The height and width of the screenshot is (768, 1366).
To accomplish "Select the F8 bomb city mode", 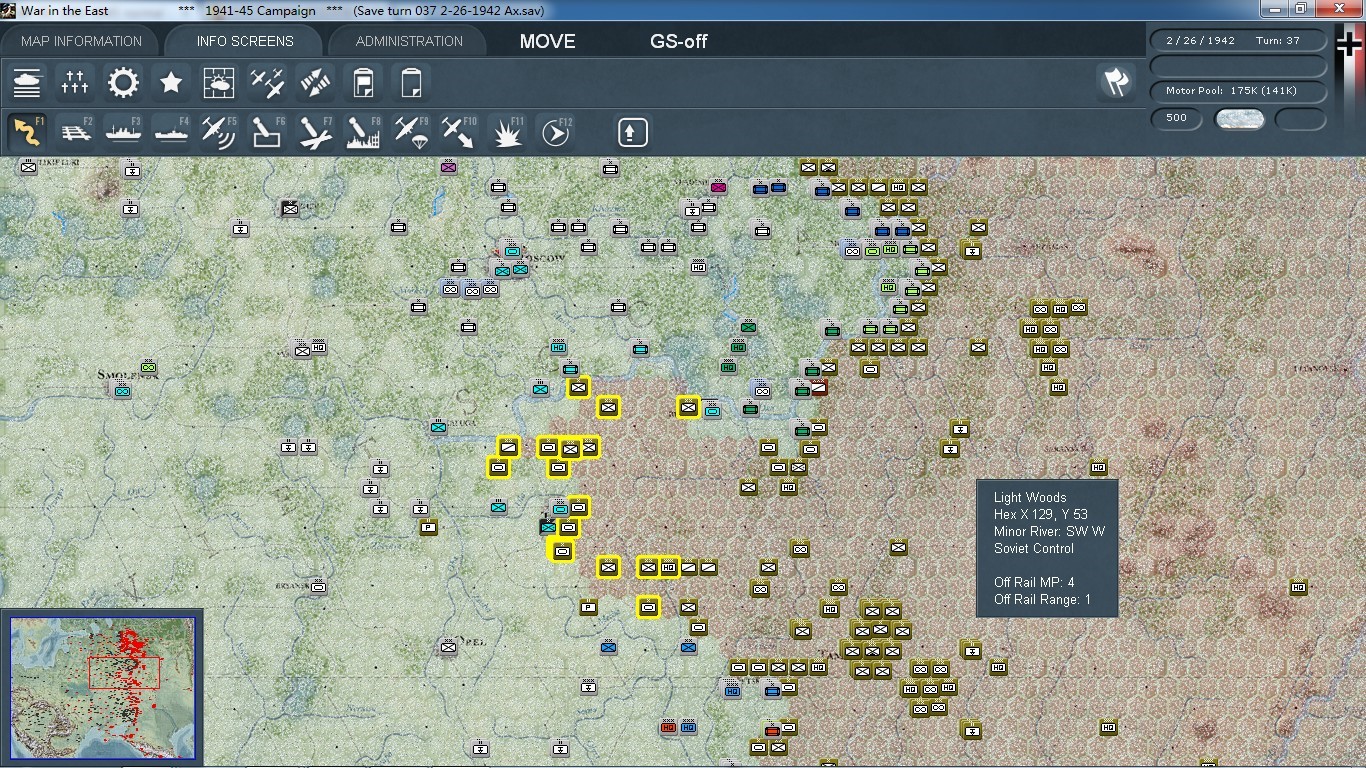I will (363, 132).
